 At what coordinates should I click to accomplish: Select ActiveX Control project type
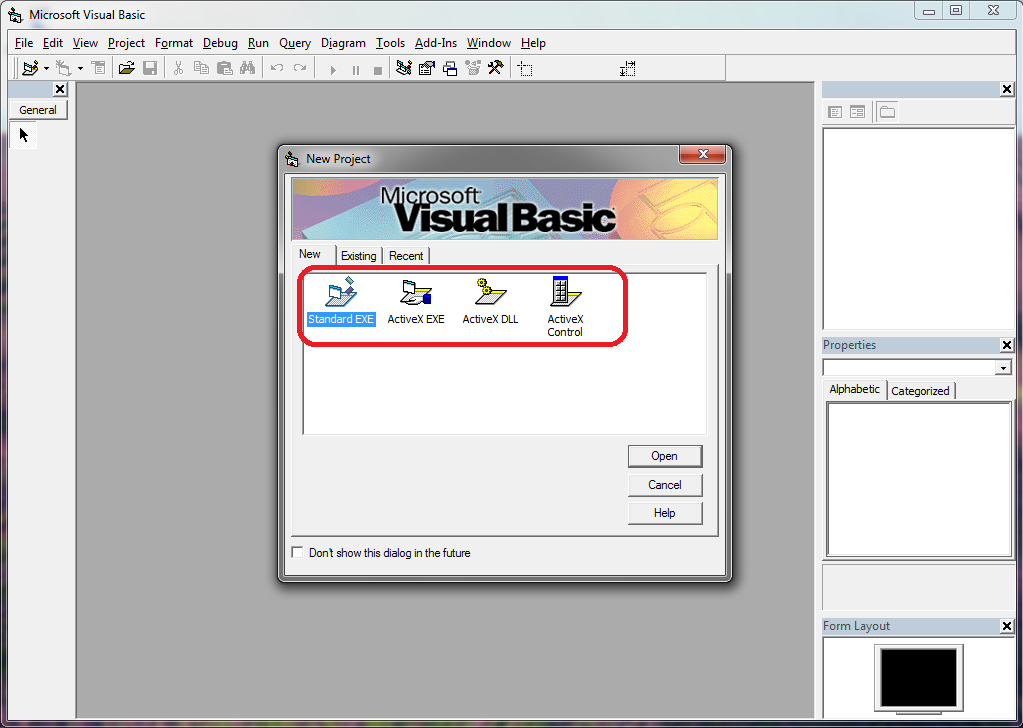pos(565,307)
